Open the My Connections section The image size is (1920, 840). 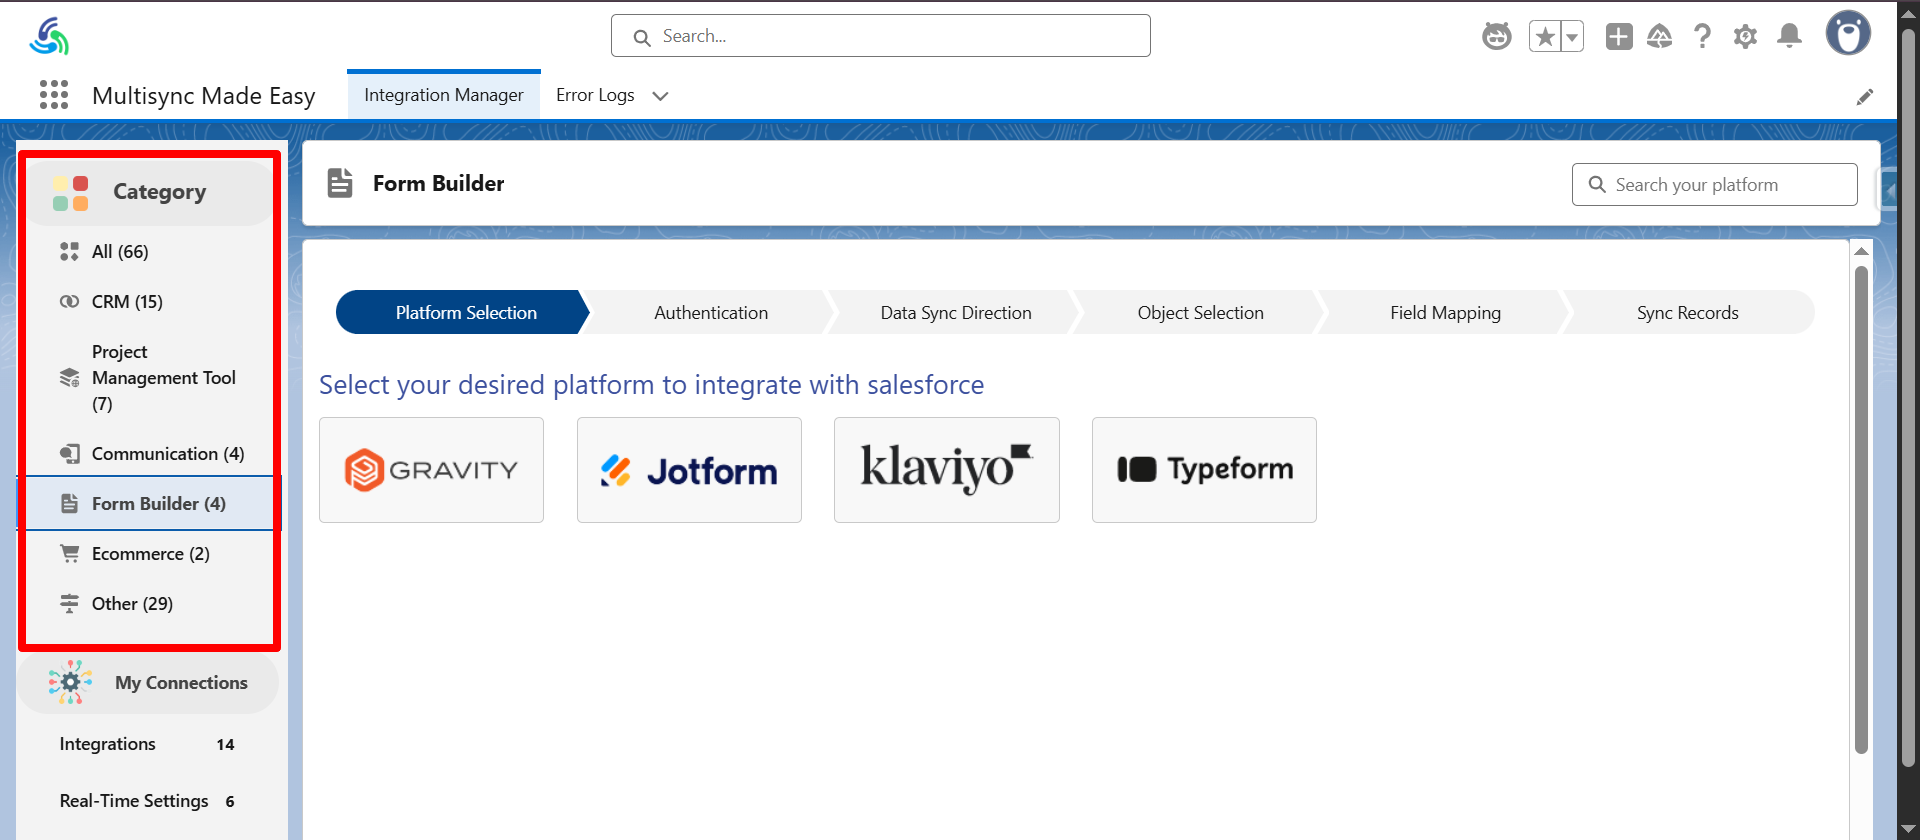pos(148,683)
